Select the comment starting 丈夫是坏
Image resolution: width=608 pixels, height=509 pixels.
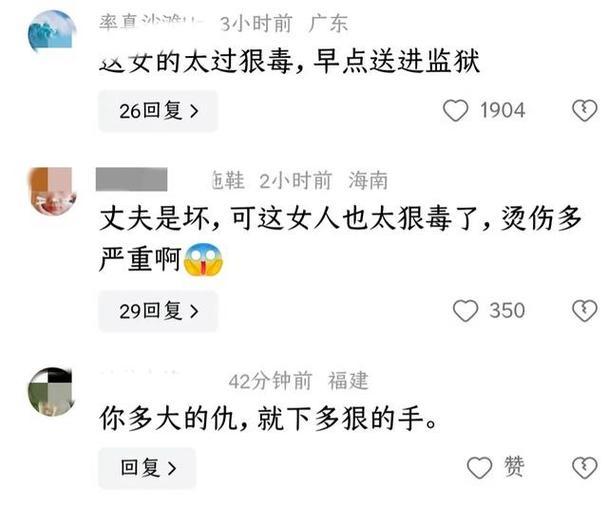(x=340, y=239)
